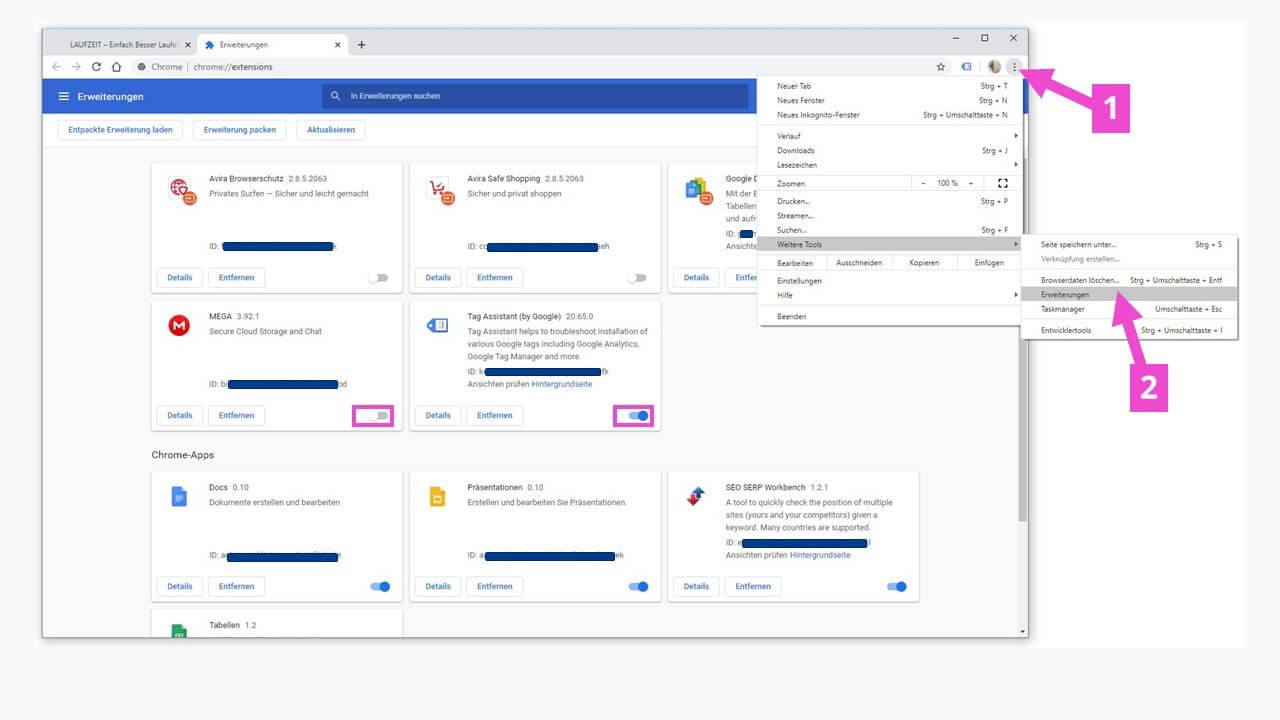The image size is (1280, 720).
Task: Decrease zoom with minus button
Action: click(x=924, y=183)
